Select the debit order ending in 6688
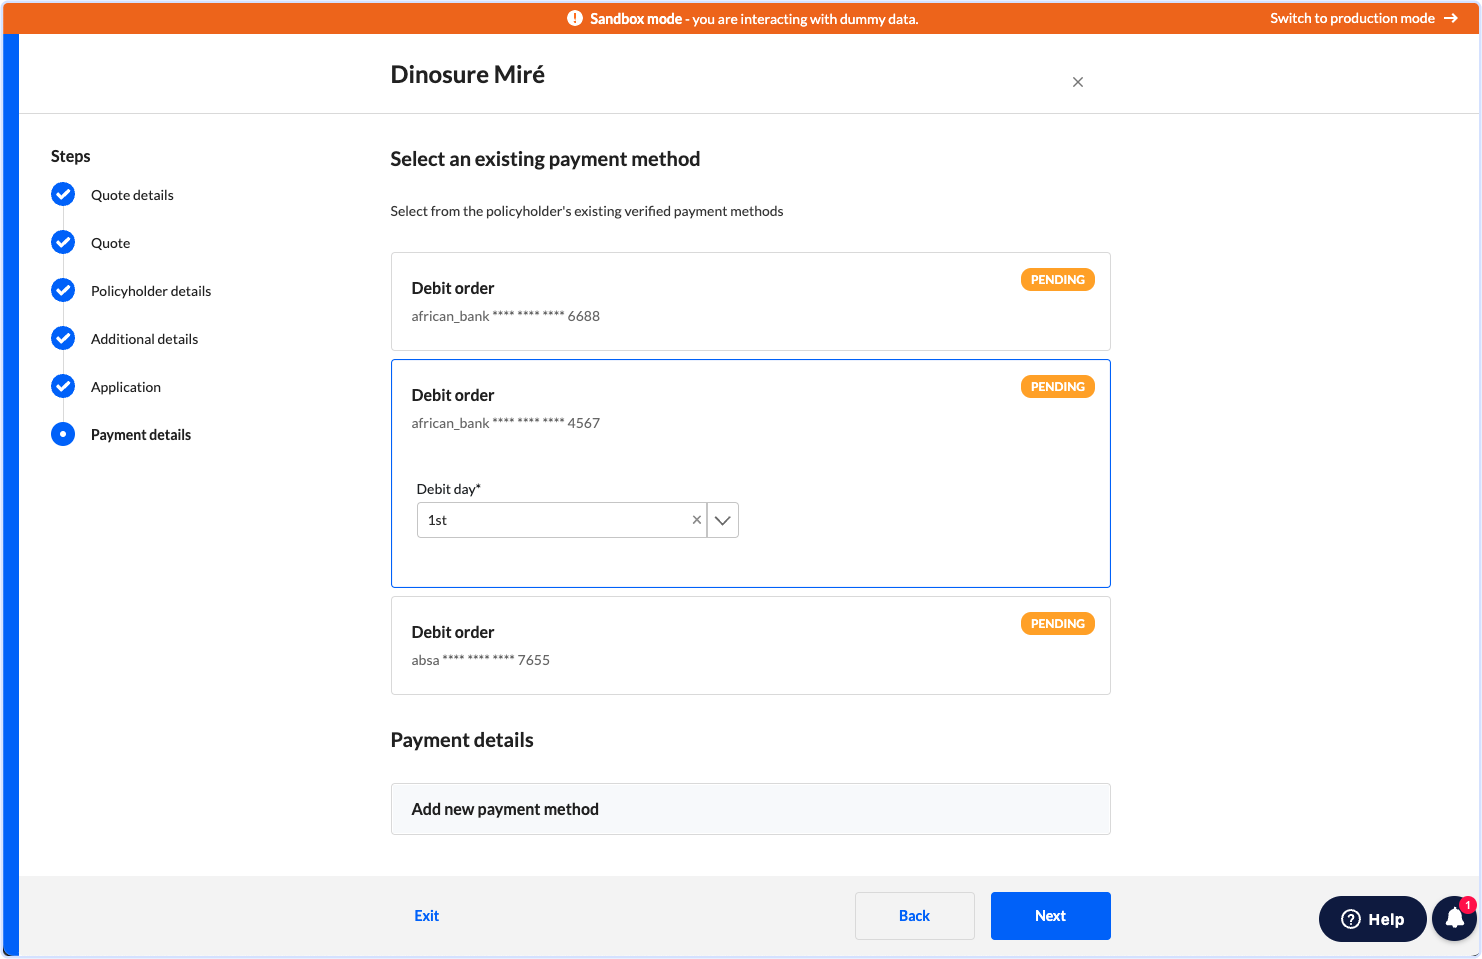The image size is (1482, 959). (750, 301)
